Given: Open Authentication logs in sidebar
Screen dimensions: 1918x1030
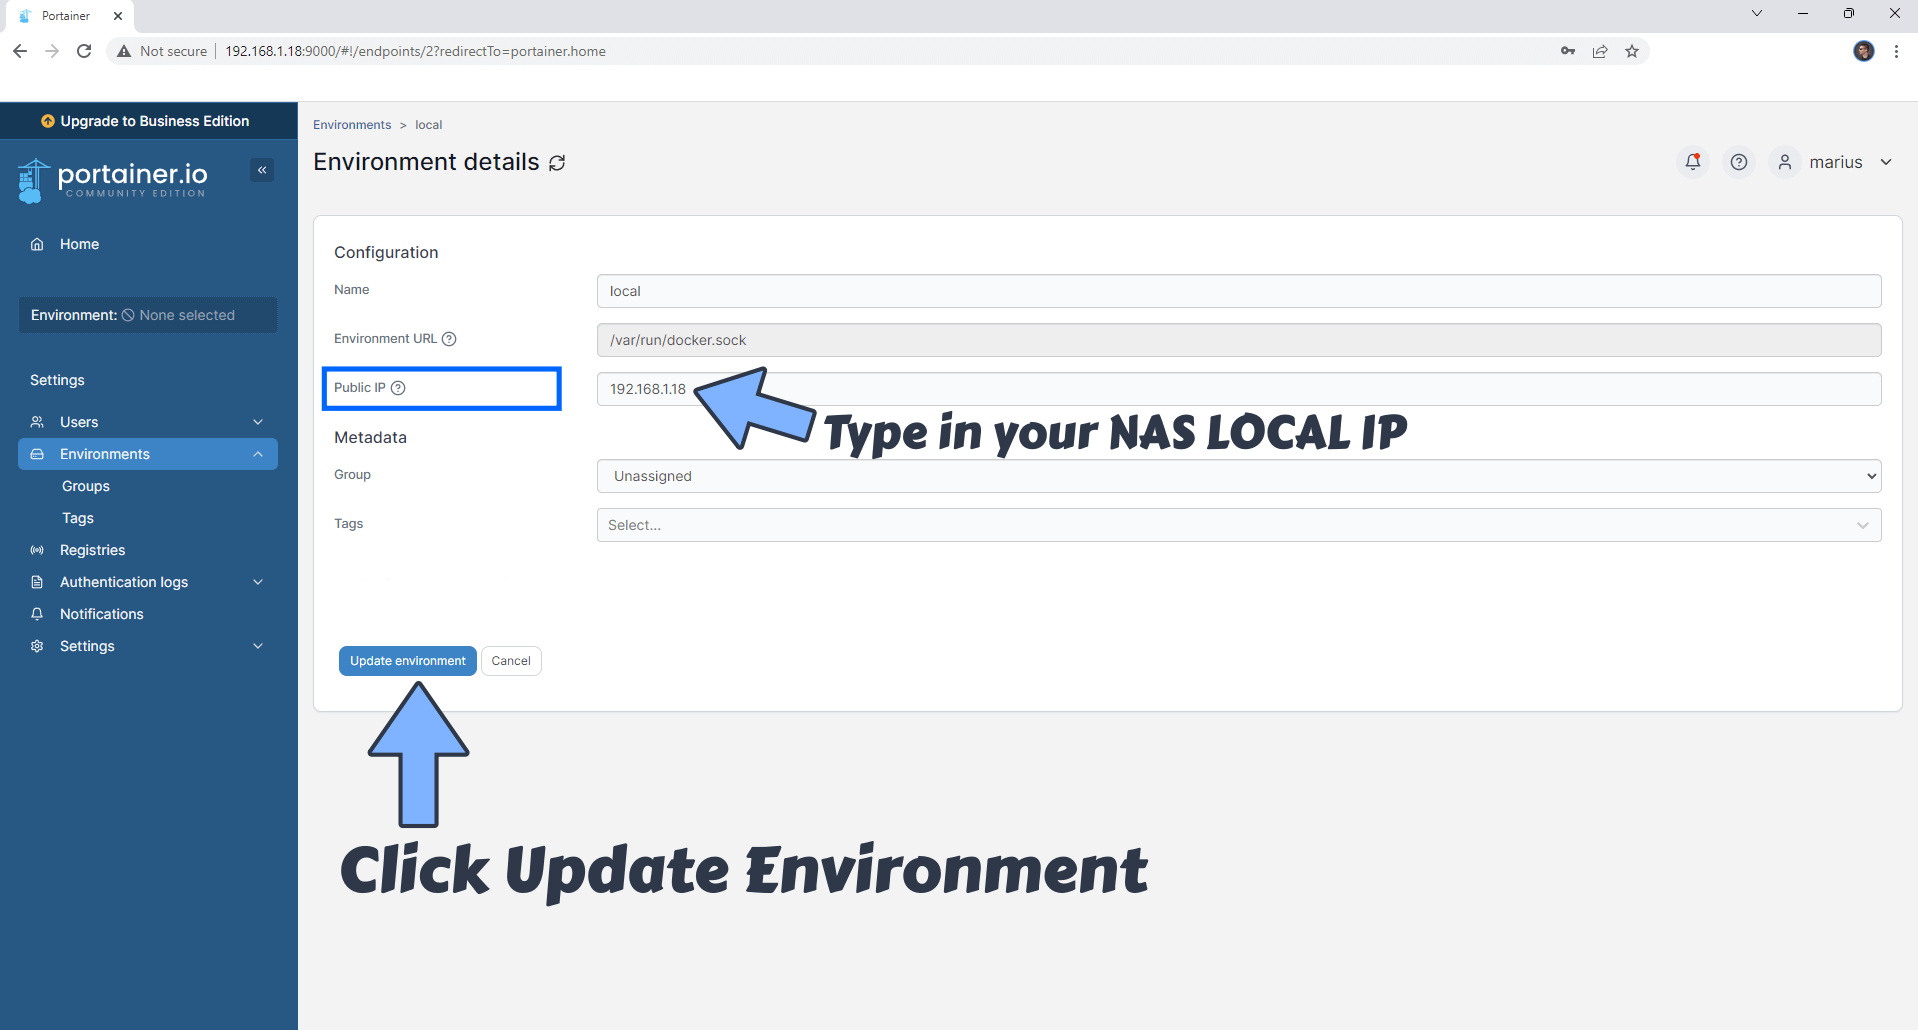Looking at the screenshot, I should [124, 582].
